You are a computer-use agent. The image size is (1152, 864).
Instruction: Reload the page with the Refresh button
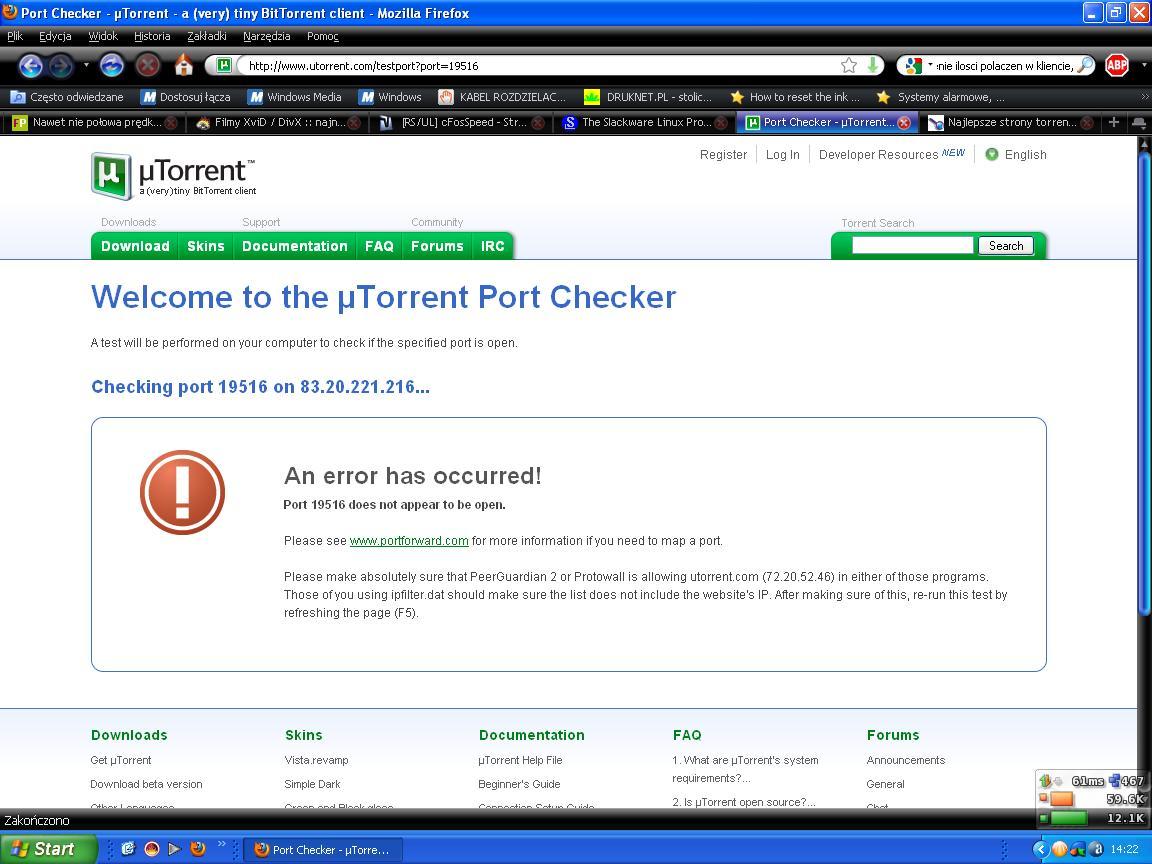point(112,66)
